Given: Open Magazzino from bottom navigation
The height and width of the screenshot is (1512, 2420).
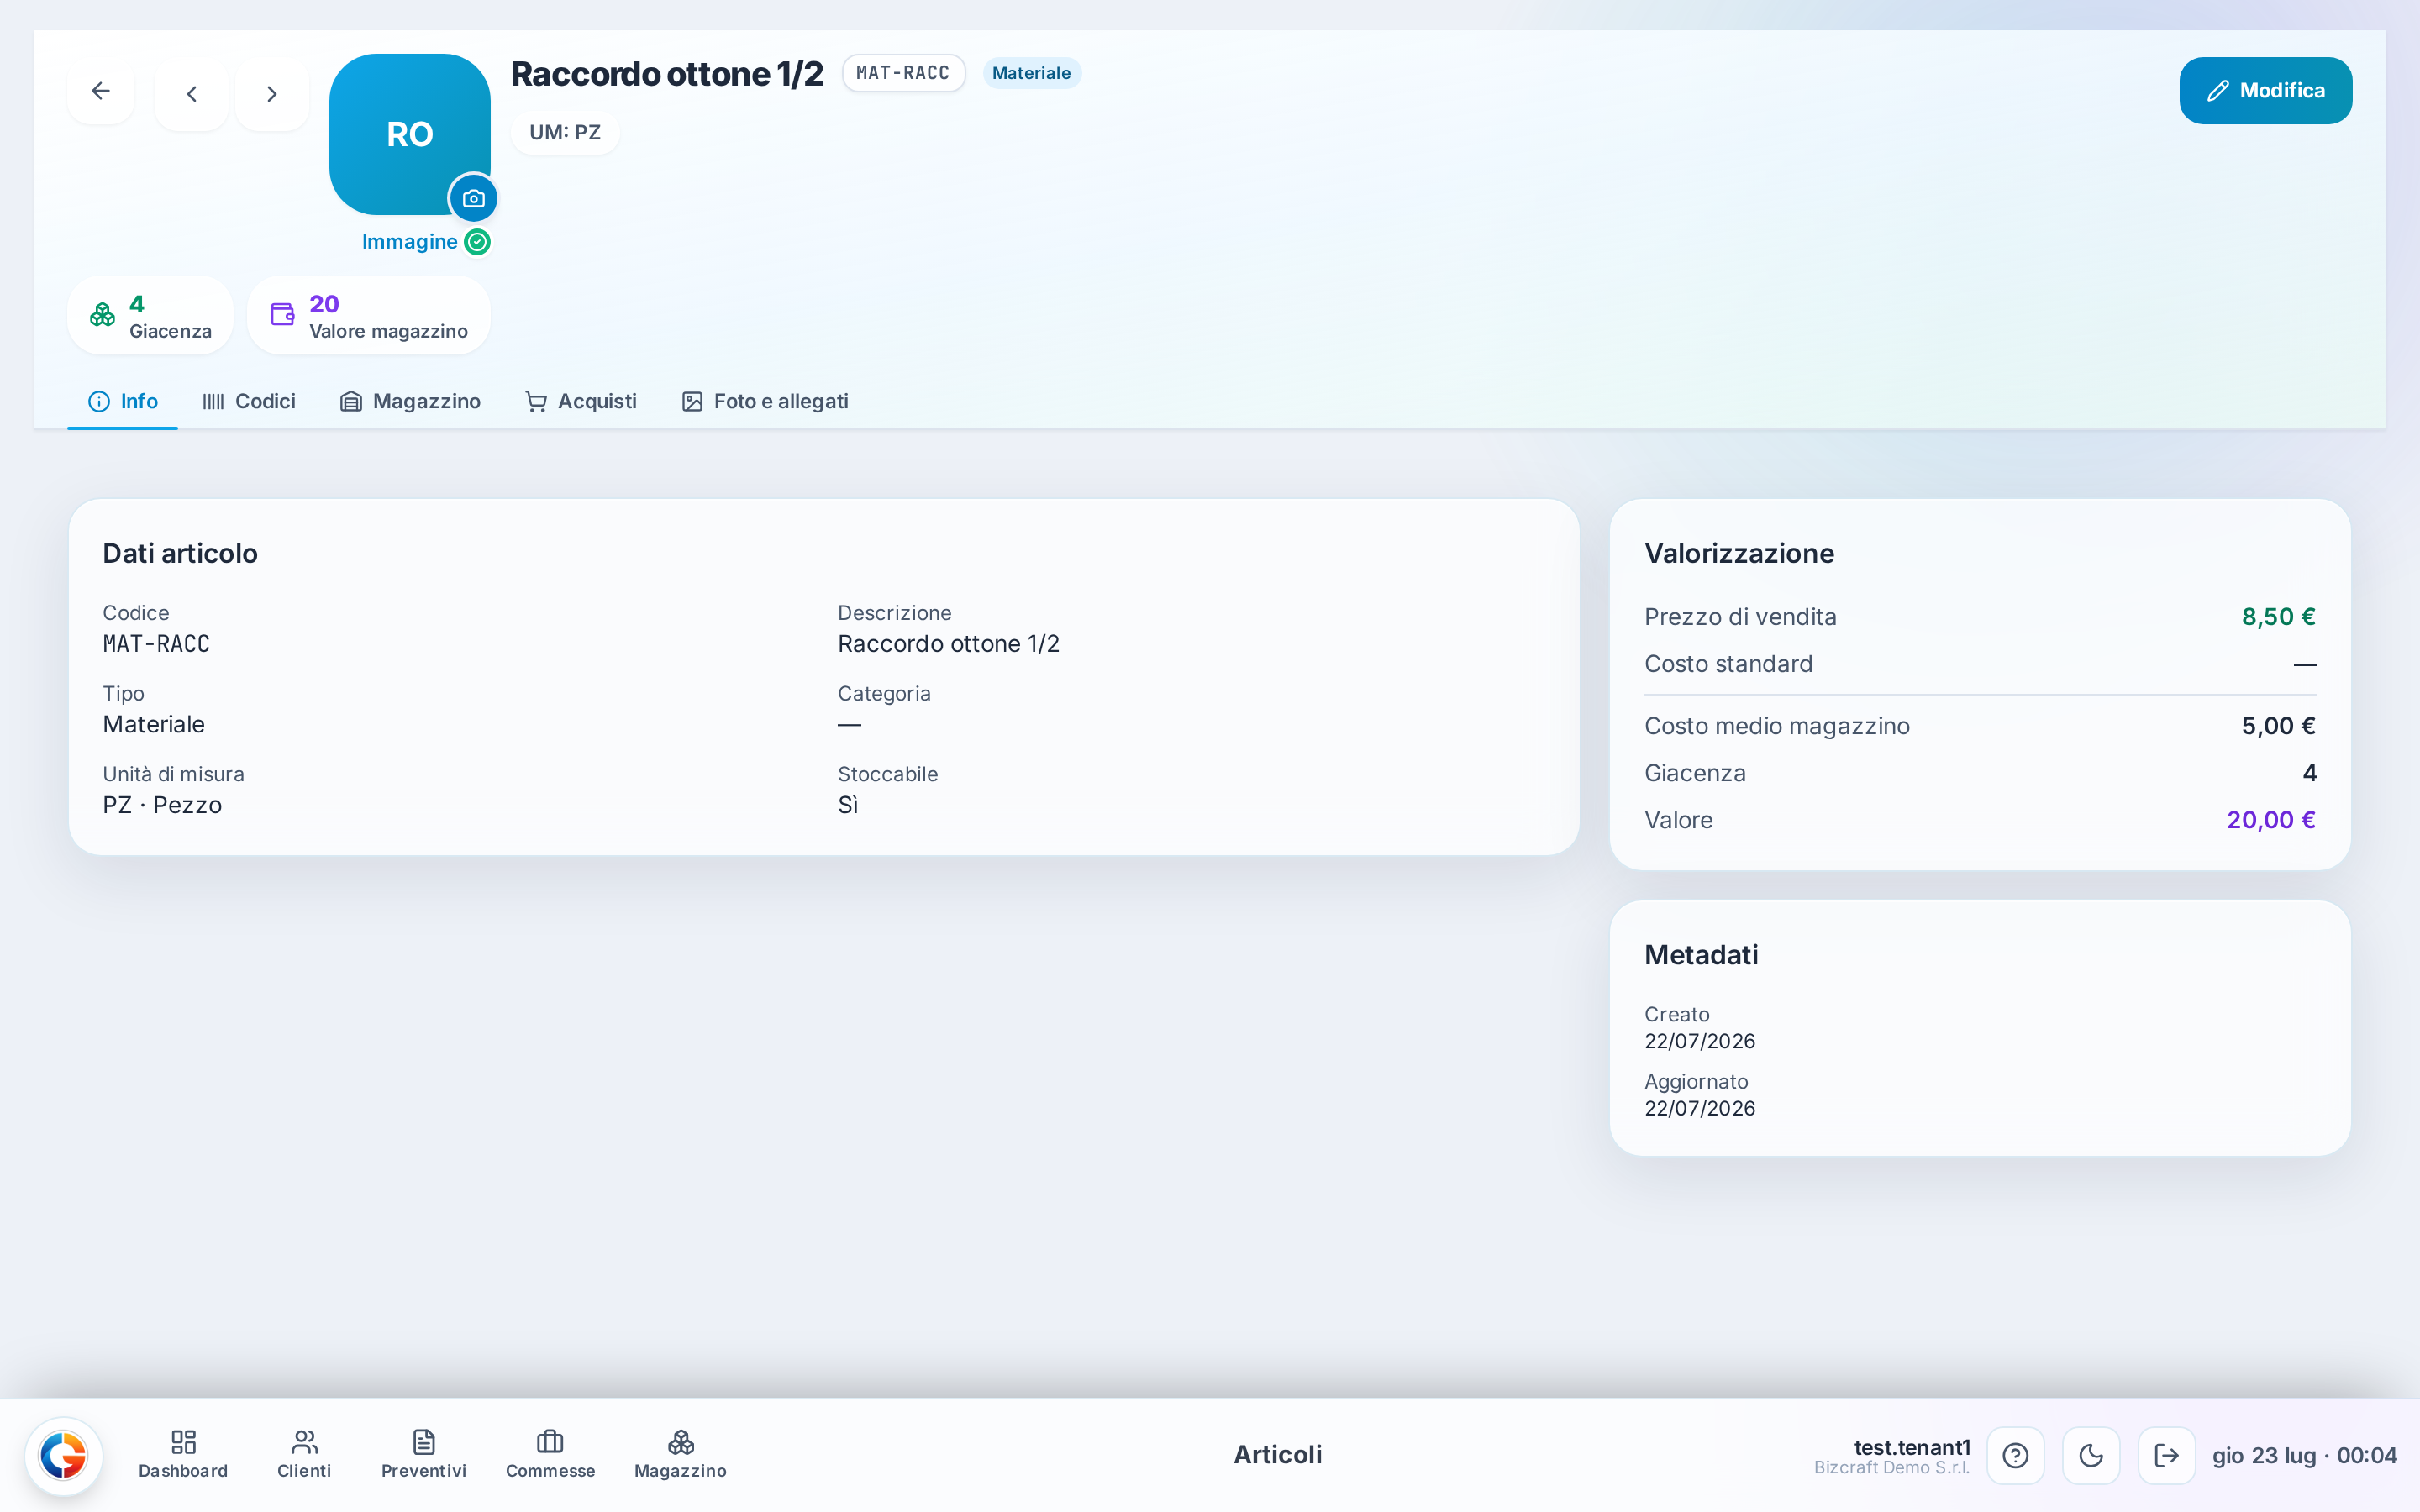Looking at the screenshot, I should 681,1455.
